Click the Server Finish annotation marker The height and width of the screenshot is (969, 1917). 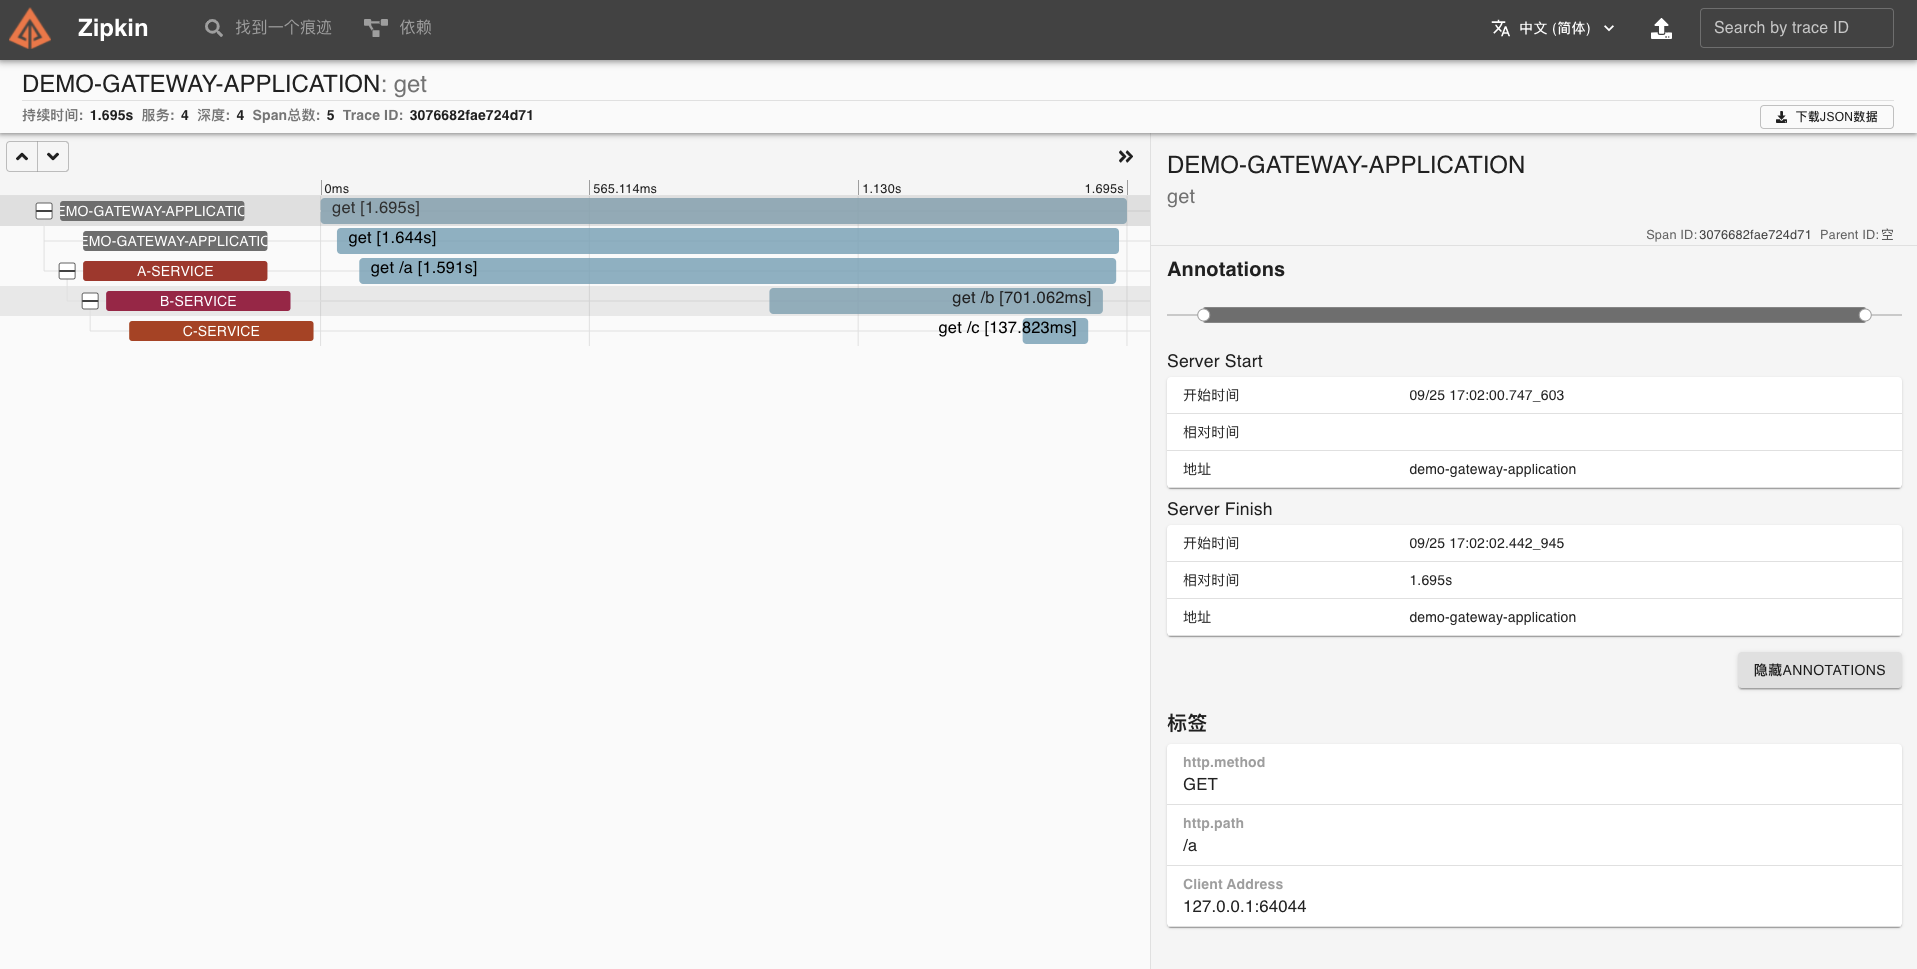pyautogui.click(x=1865, y=315)
